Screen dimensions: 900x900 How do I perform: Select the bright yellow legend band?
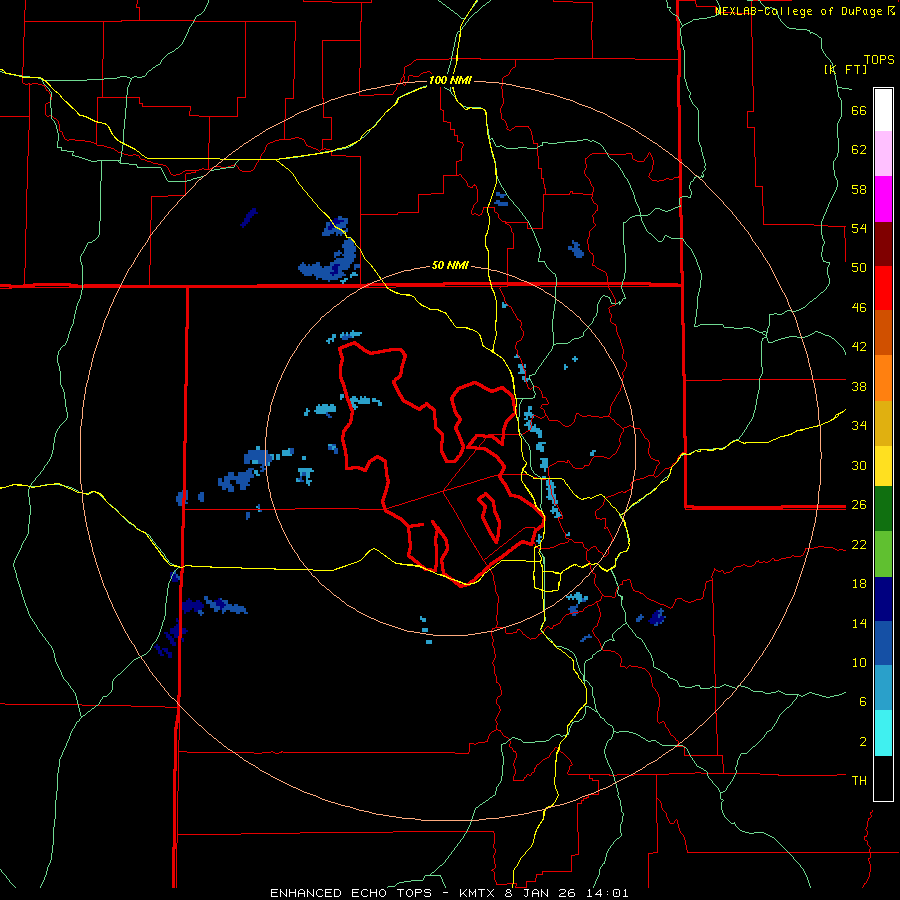click(883, 466)
